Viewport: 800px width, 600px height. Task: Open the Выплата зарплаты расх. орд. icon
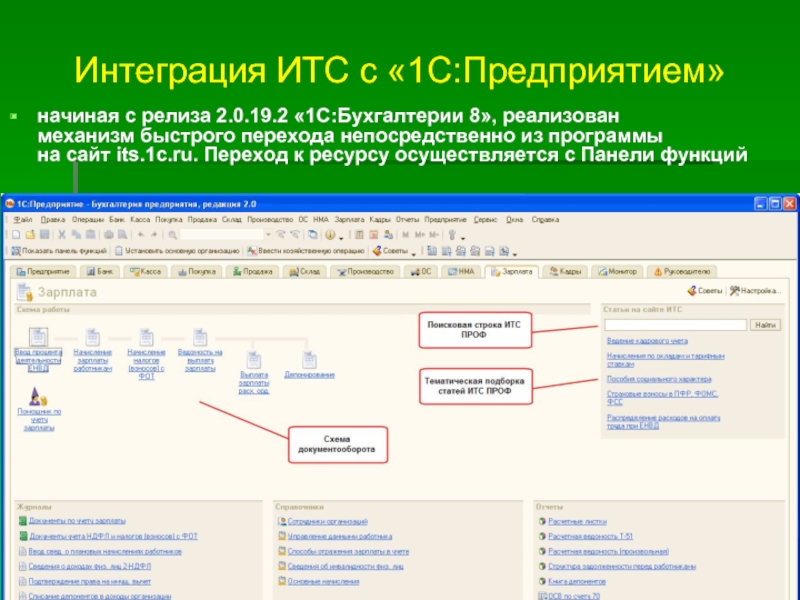pos(254,360)
